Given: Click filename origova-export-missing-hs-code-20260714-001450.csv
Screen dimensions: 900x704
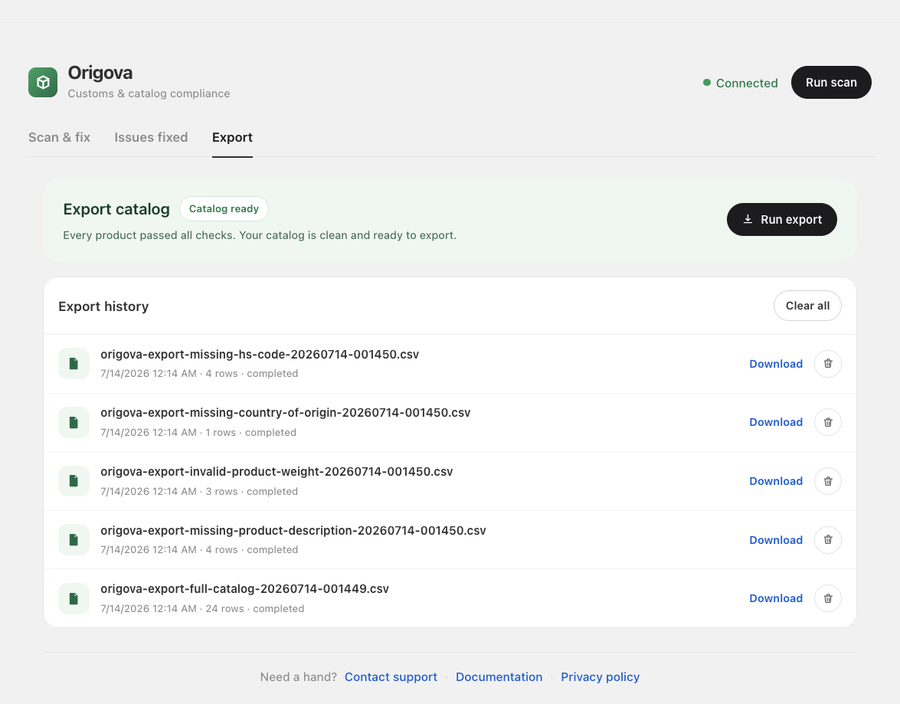Looking at the screenshot, I should [259, 354].
